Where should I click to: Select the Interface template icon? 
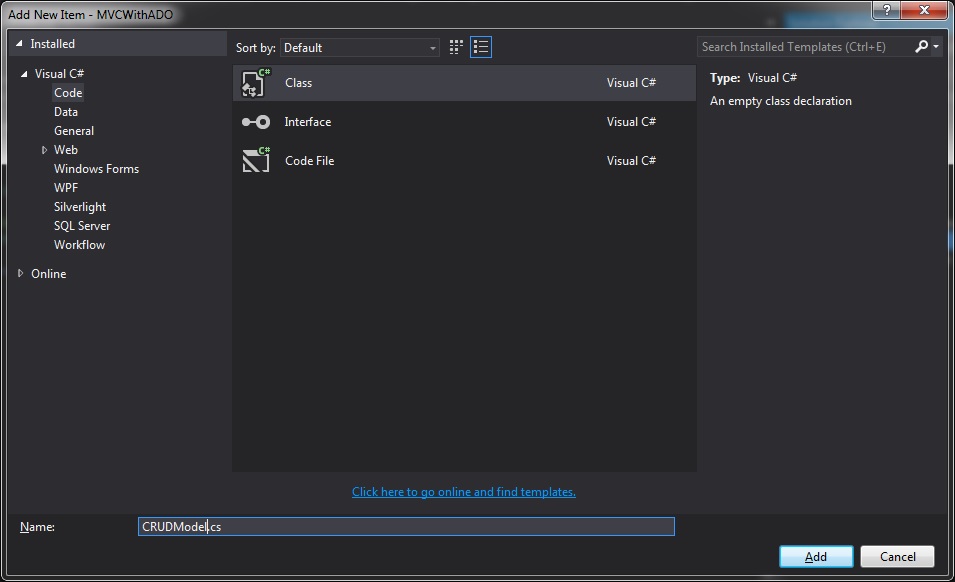click(256, 122)
